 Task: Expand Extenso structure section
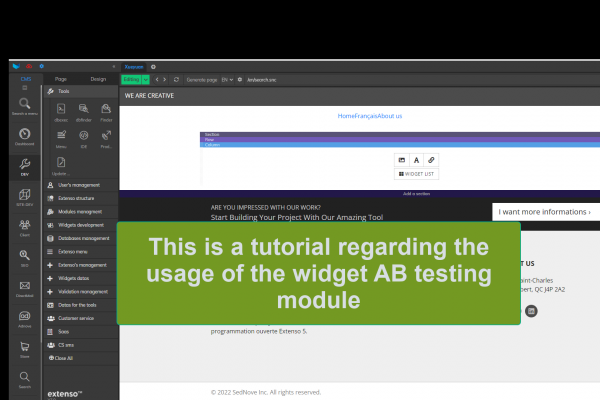tap(81, 198)
